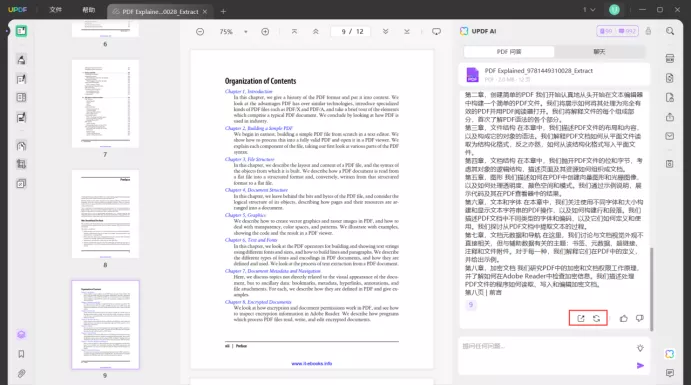Open the edit PDF tool in sidebar
This screenshot has width=691, height=386.
click(21, 79)
